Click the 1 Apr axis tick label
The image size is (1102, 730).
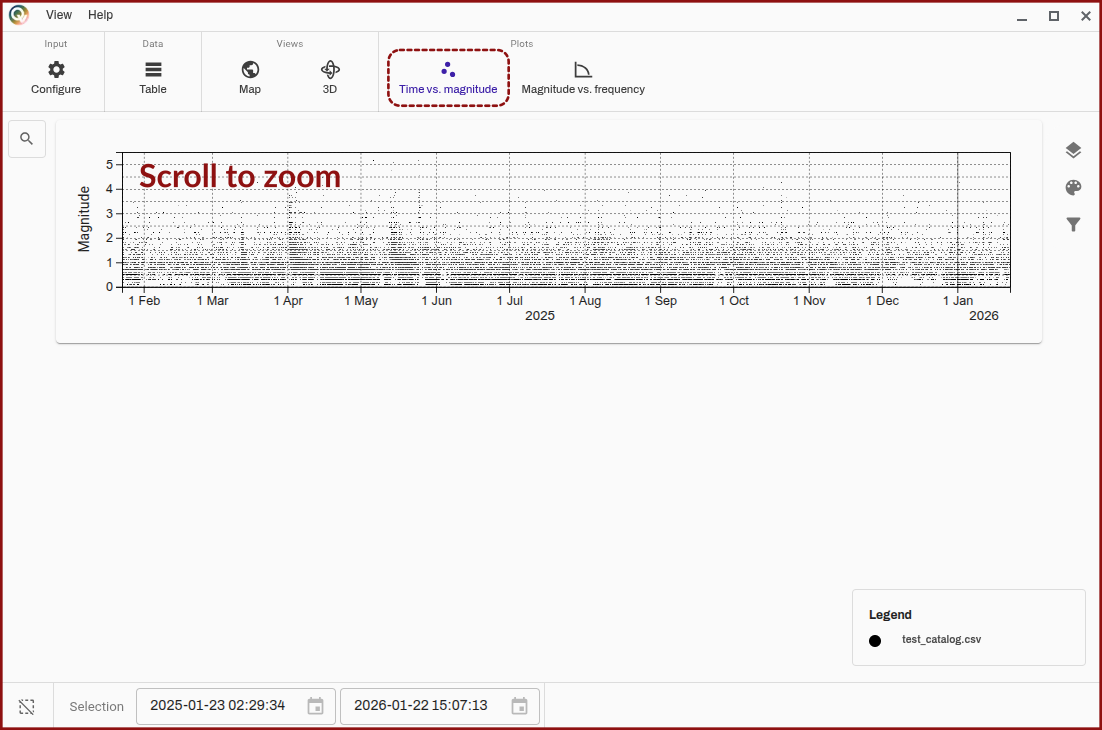coord(288,301)
